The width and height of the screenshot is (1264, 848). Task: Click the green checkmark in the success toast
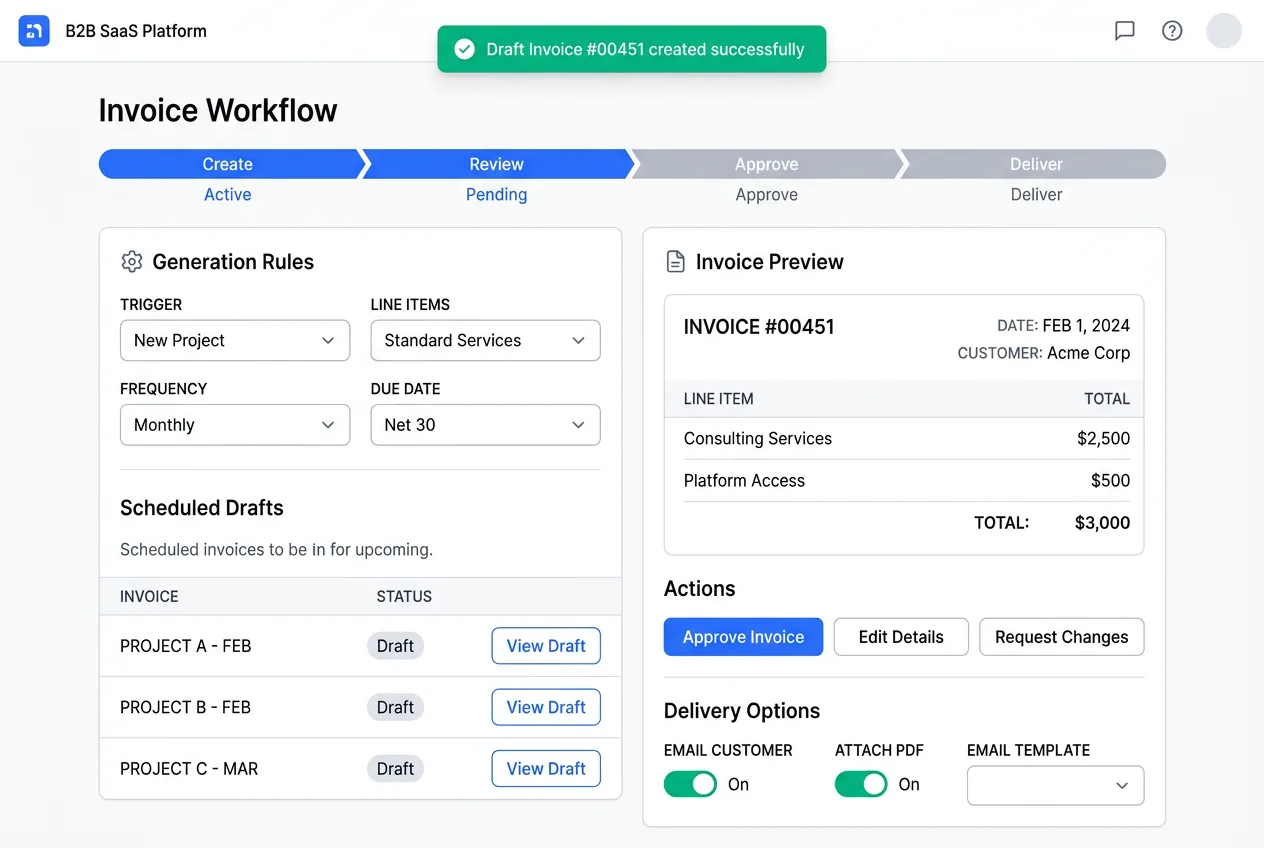464,47
